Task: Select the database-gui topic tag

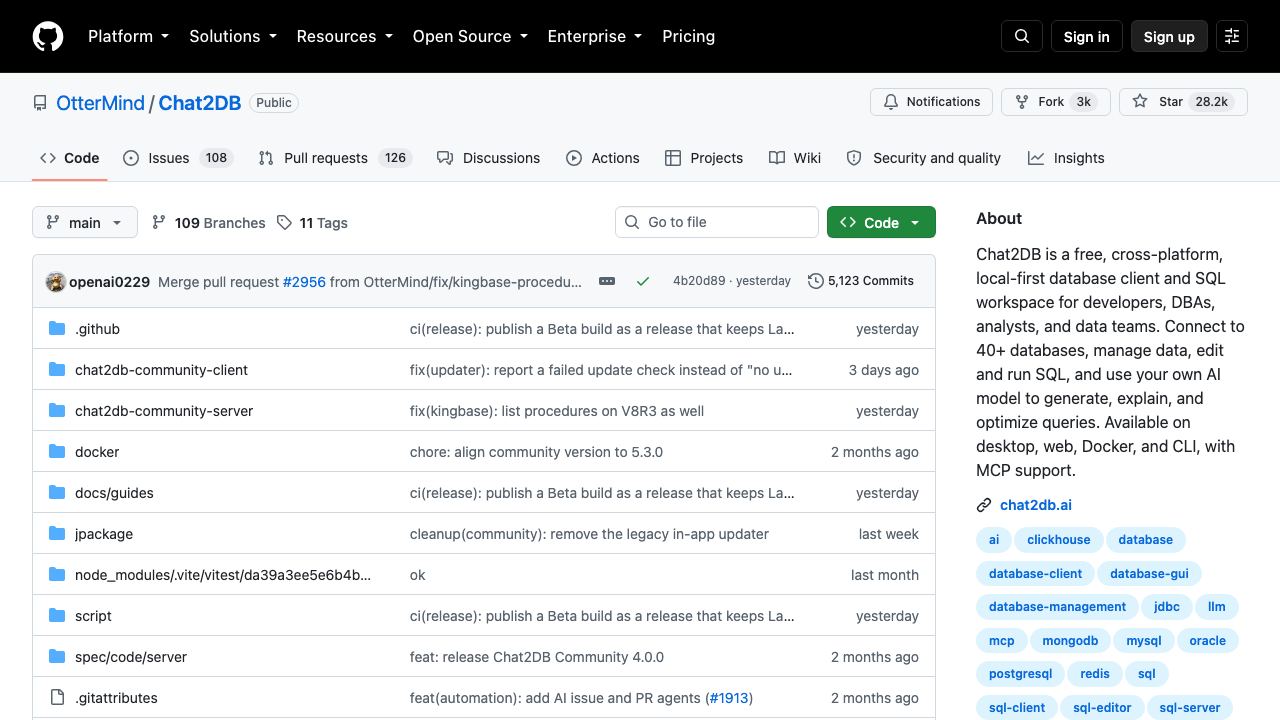Action: tap(1149, 574)
